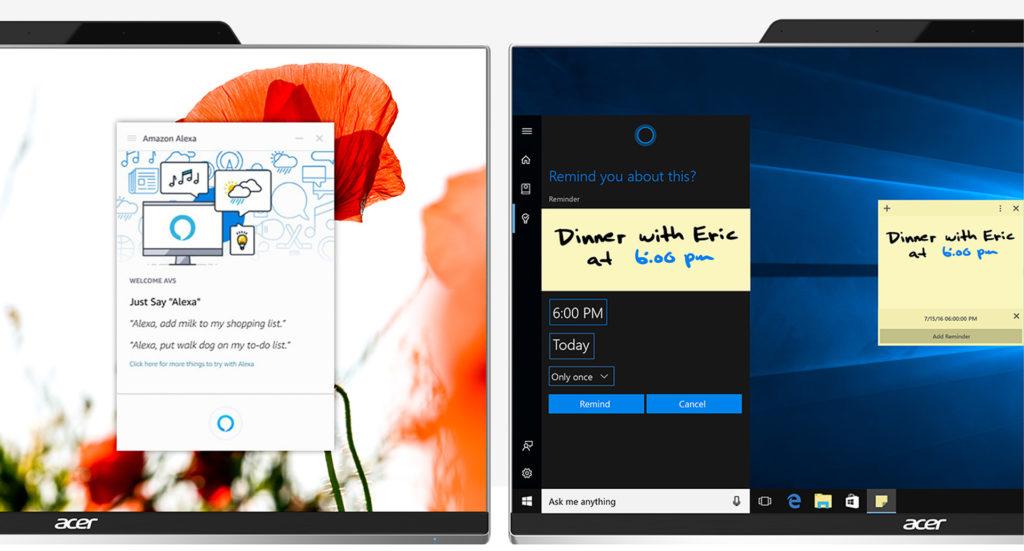Open Cortana Feedback icon
The image size is (1024, 551).
pos(527,446)
